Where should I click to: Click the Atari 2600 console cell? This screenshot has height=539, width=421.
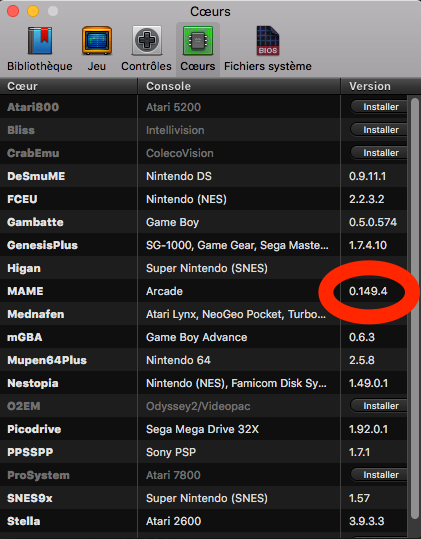coord(173,521)
